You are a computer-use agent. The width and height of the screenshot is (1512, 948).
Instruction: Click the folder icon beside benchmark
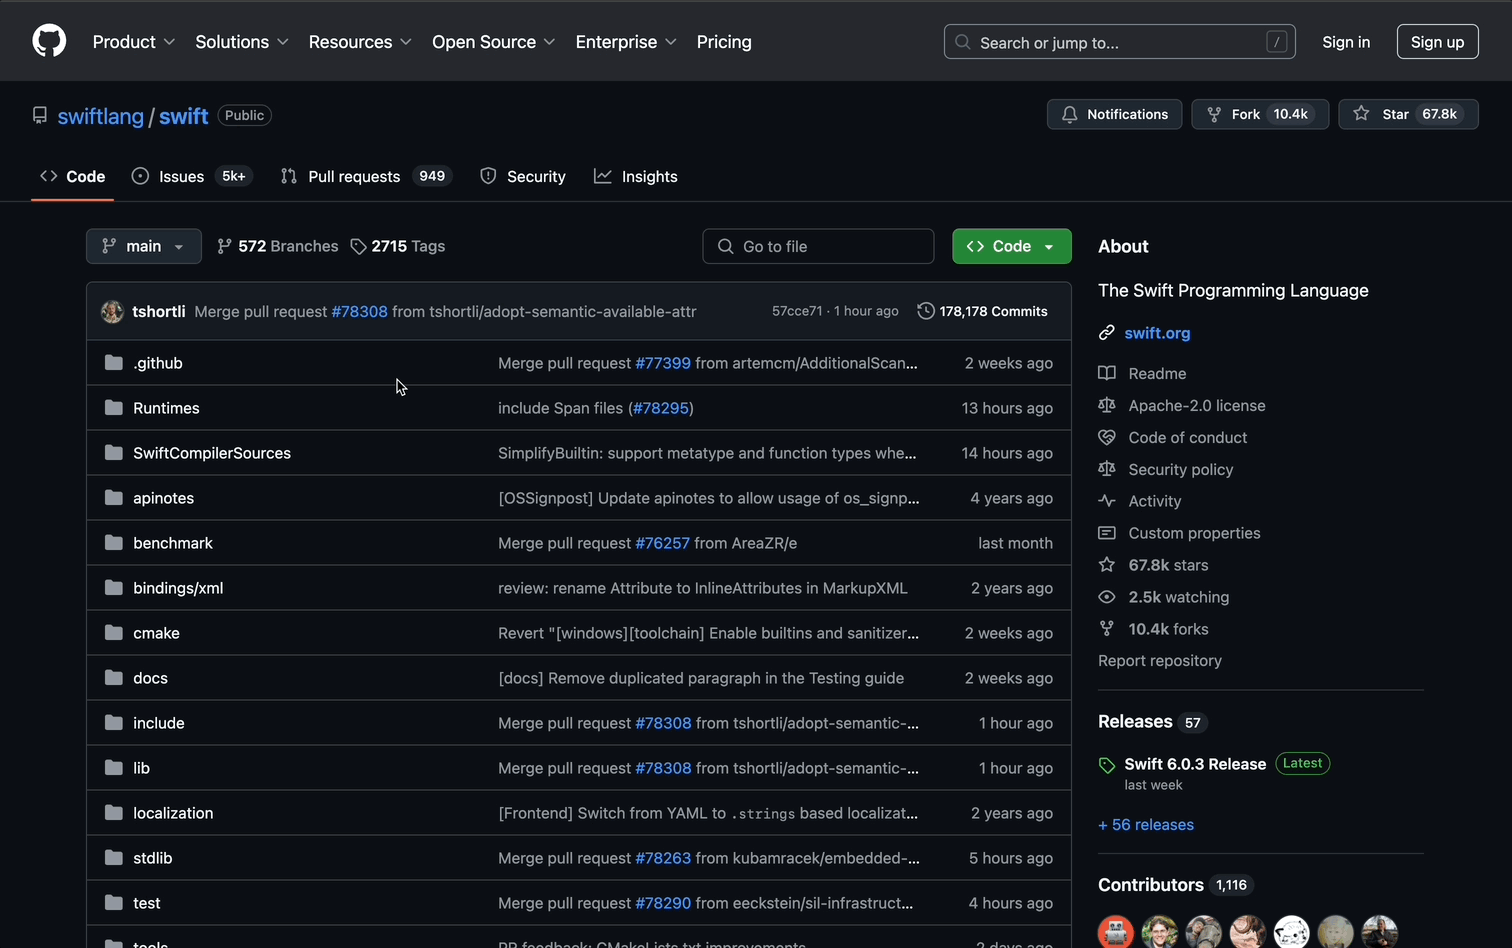coord(114,542)
